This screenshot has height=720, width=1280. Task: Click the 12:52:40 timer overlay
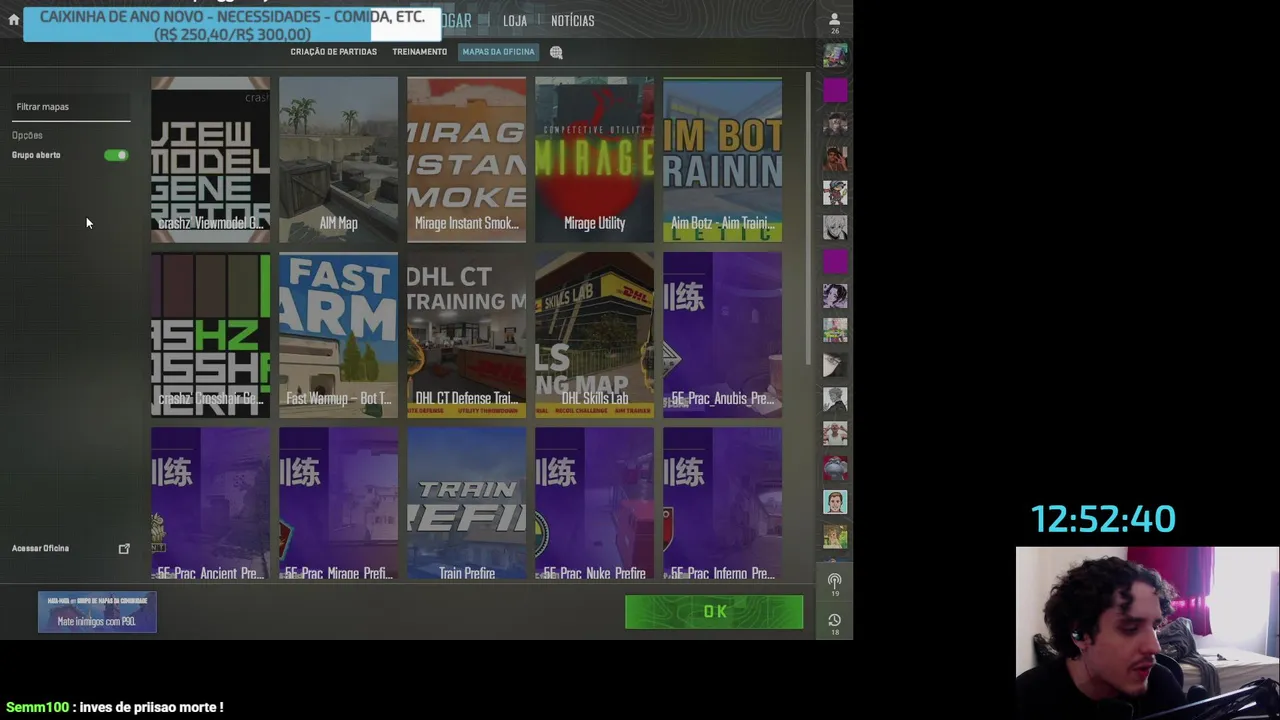point(1103,519)
